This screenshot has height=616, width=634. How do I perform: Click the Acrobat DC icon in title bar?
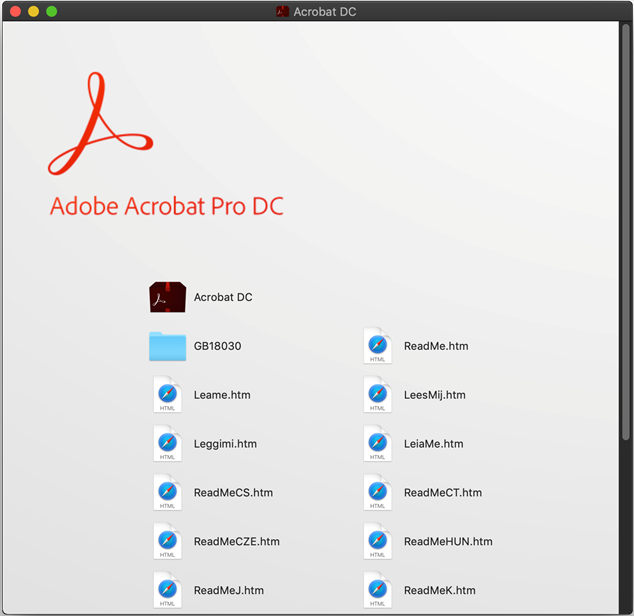[x=282, y=11]
